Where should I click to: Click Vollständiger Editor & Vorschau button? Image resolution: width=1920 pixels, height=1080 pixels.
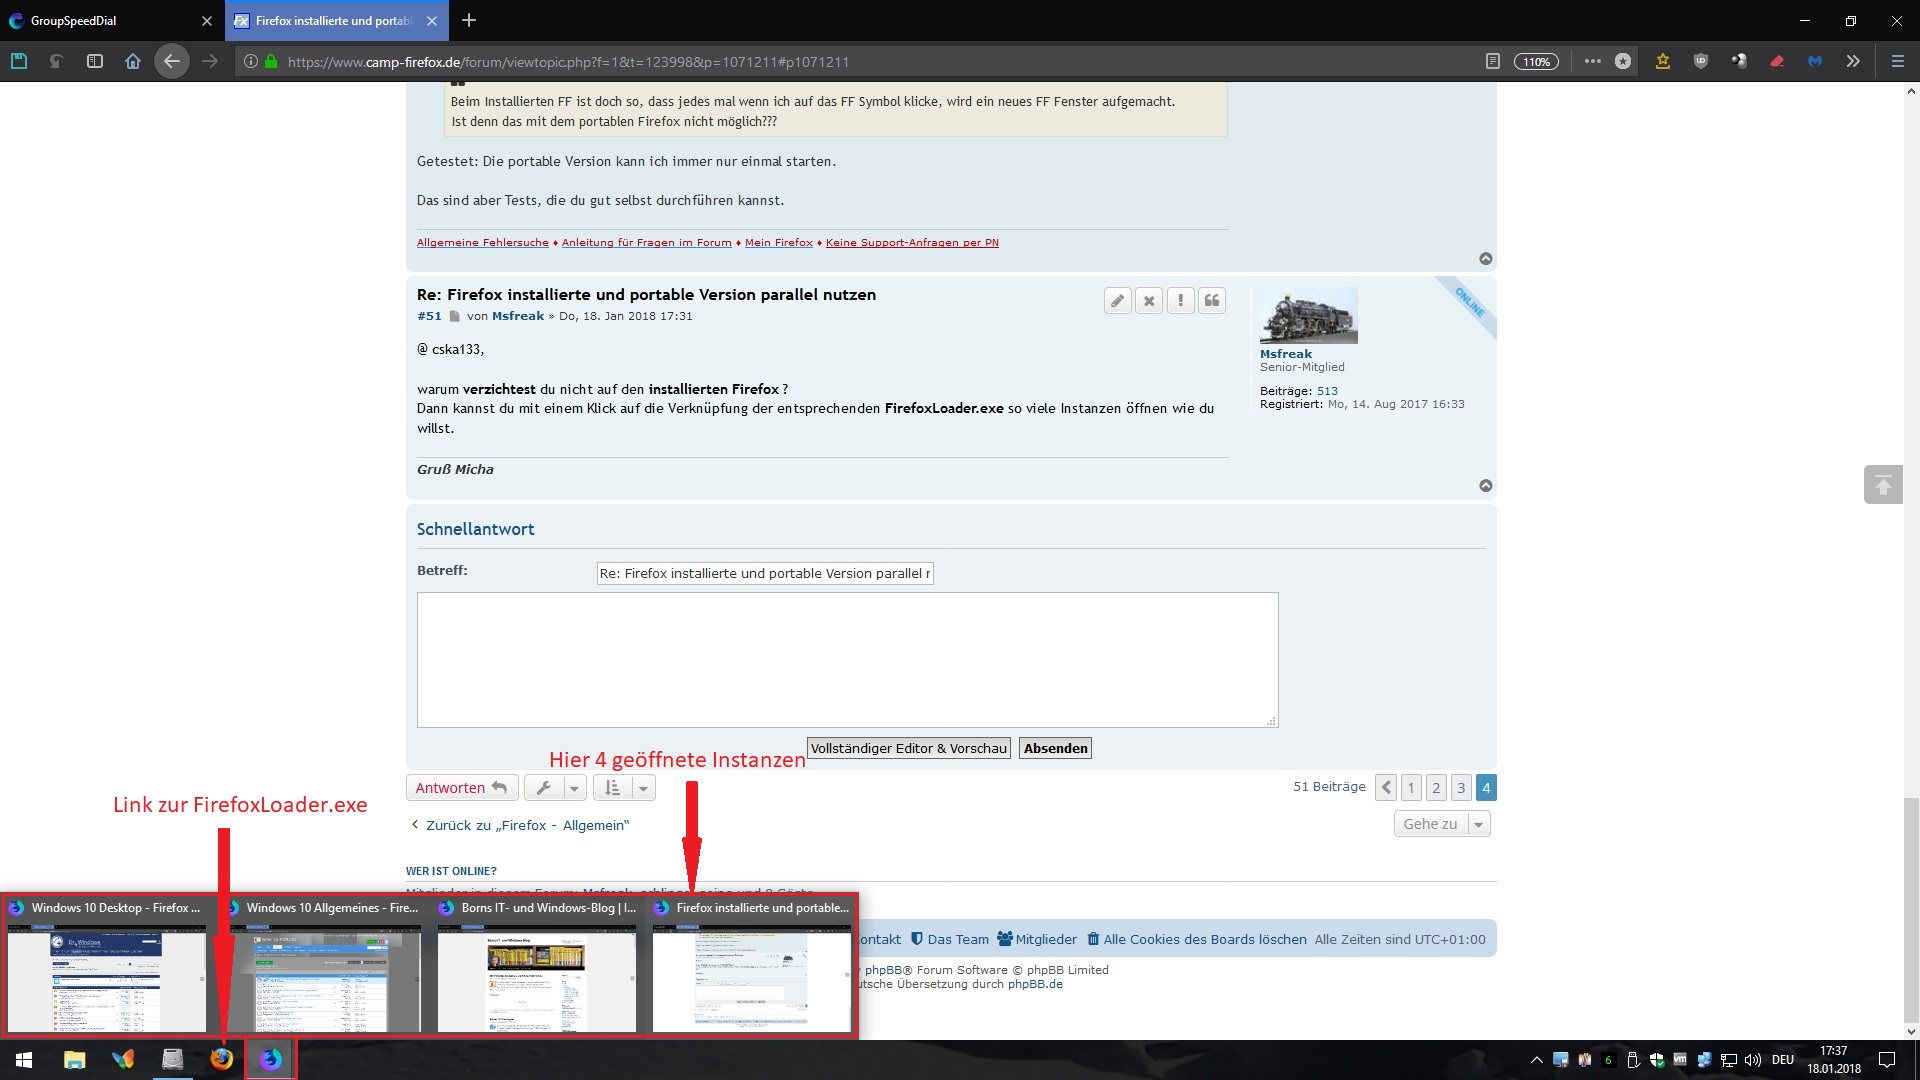pos(908,748)
